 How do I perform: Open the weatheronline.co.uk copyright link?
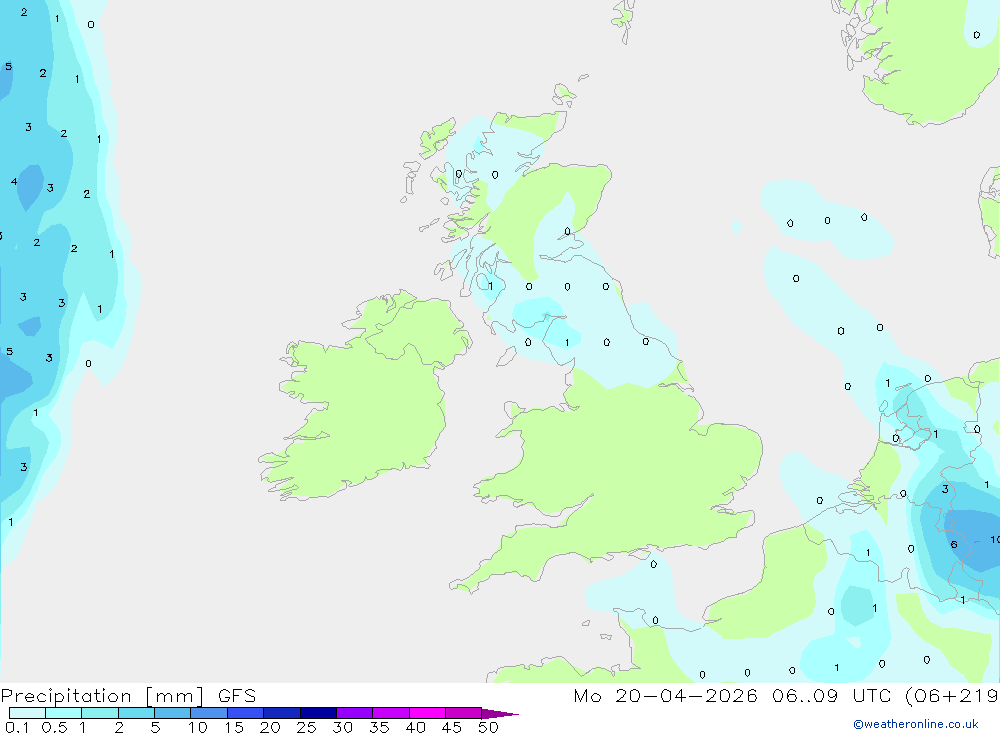tap(916, 724)
